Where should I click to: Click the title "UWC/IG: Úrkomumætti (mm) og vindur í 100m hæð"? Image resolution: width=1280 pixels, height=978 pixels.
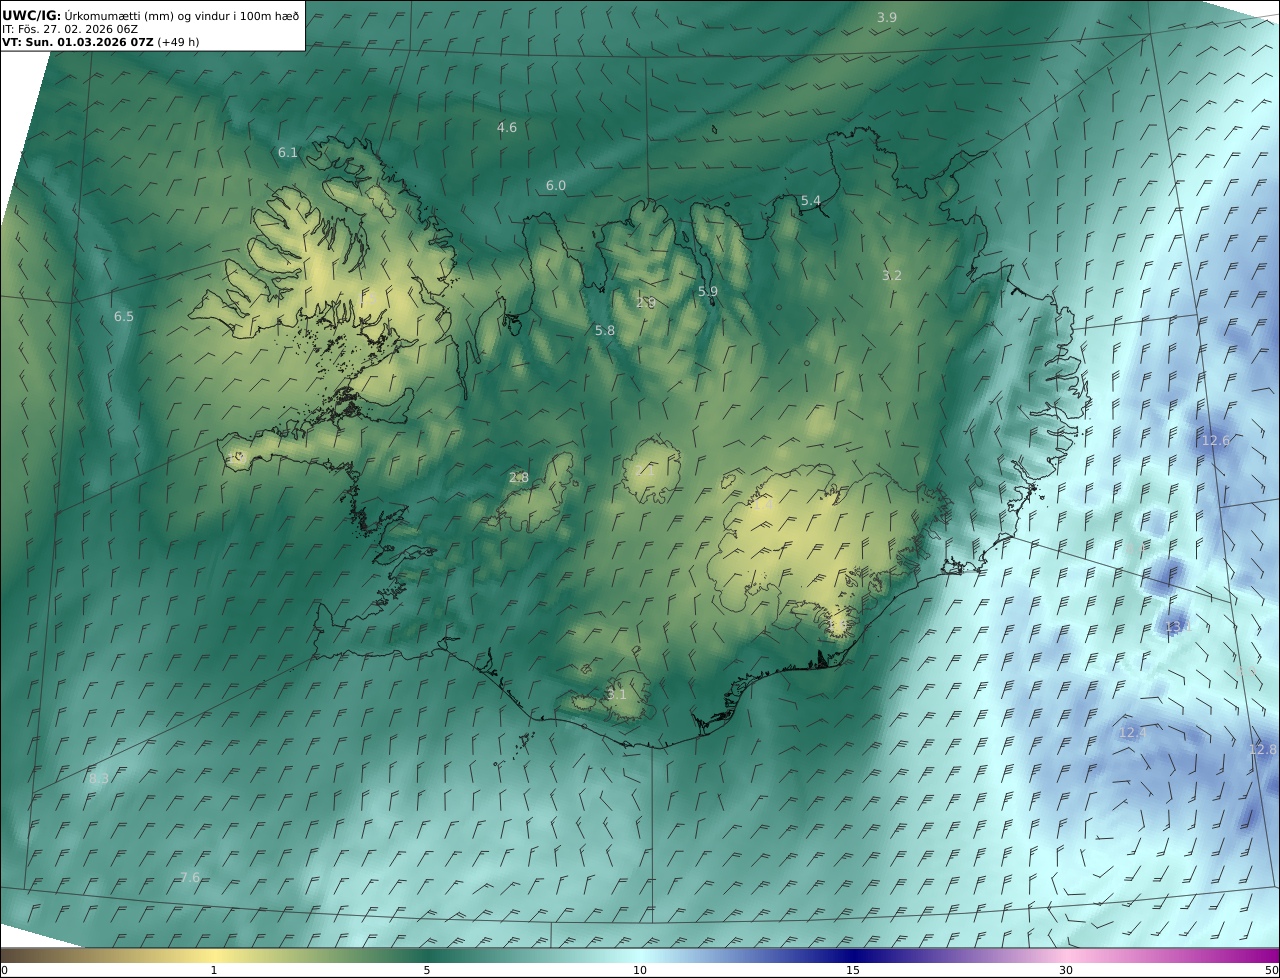tap(150, 15)
